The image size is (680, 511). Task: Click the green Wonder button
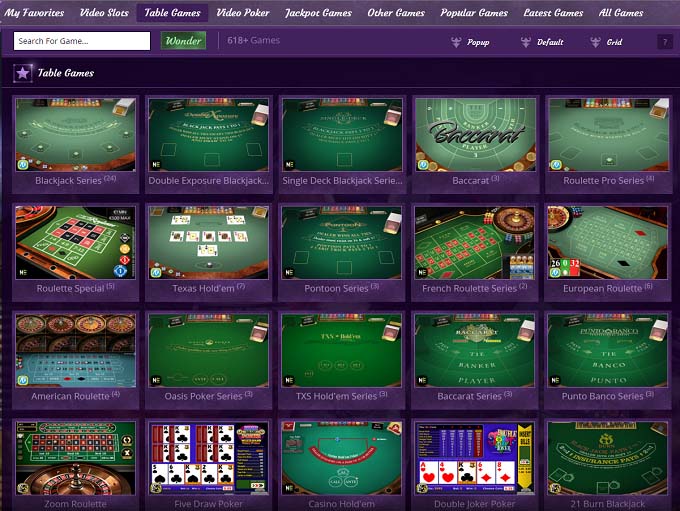[183, 41]
